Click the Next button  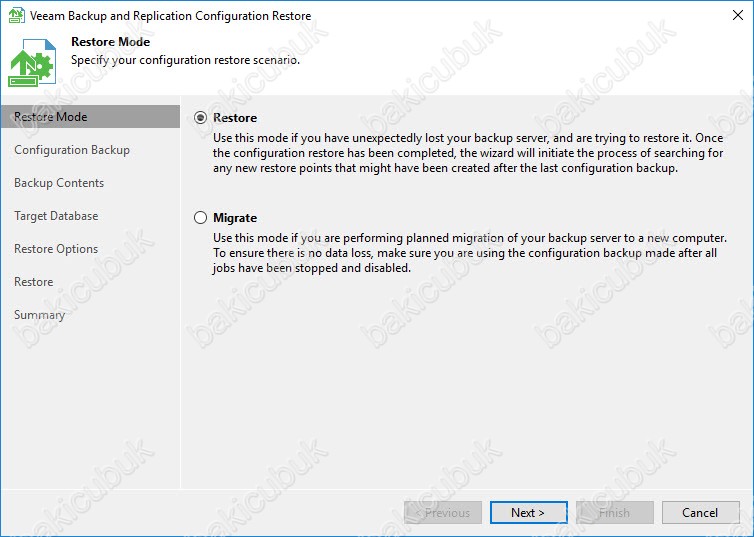[x=528, y=513]
